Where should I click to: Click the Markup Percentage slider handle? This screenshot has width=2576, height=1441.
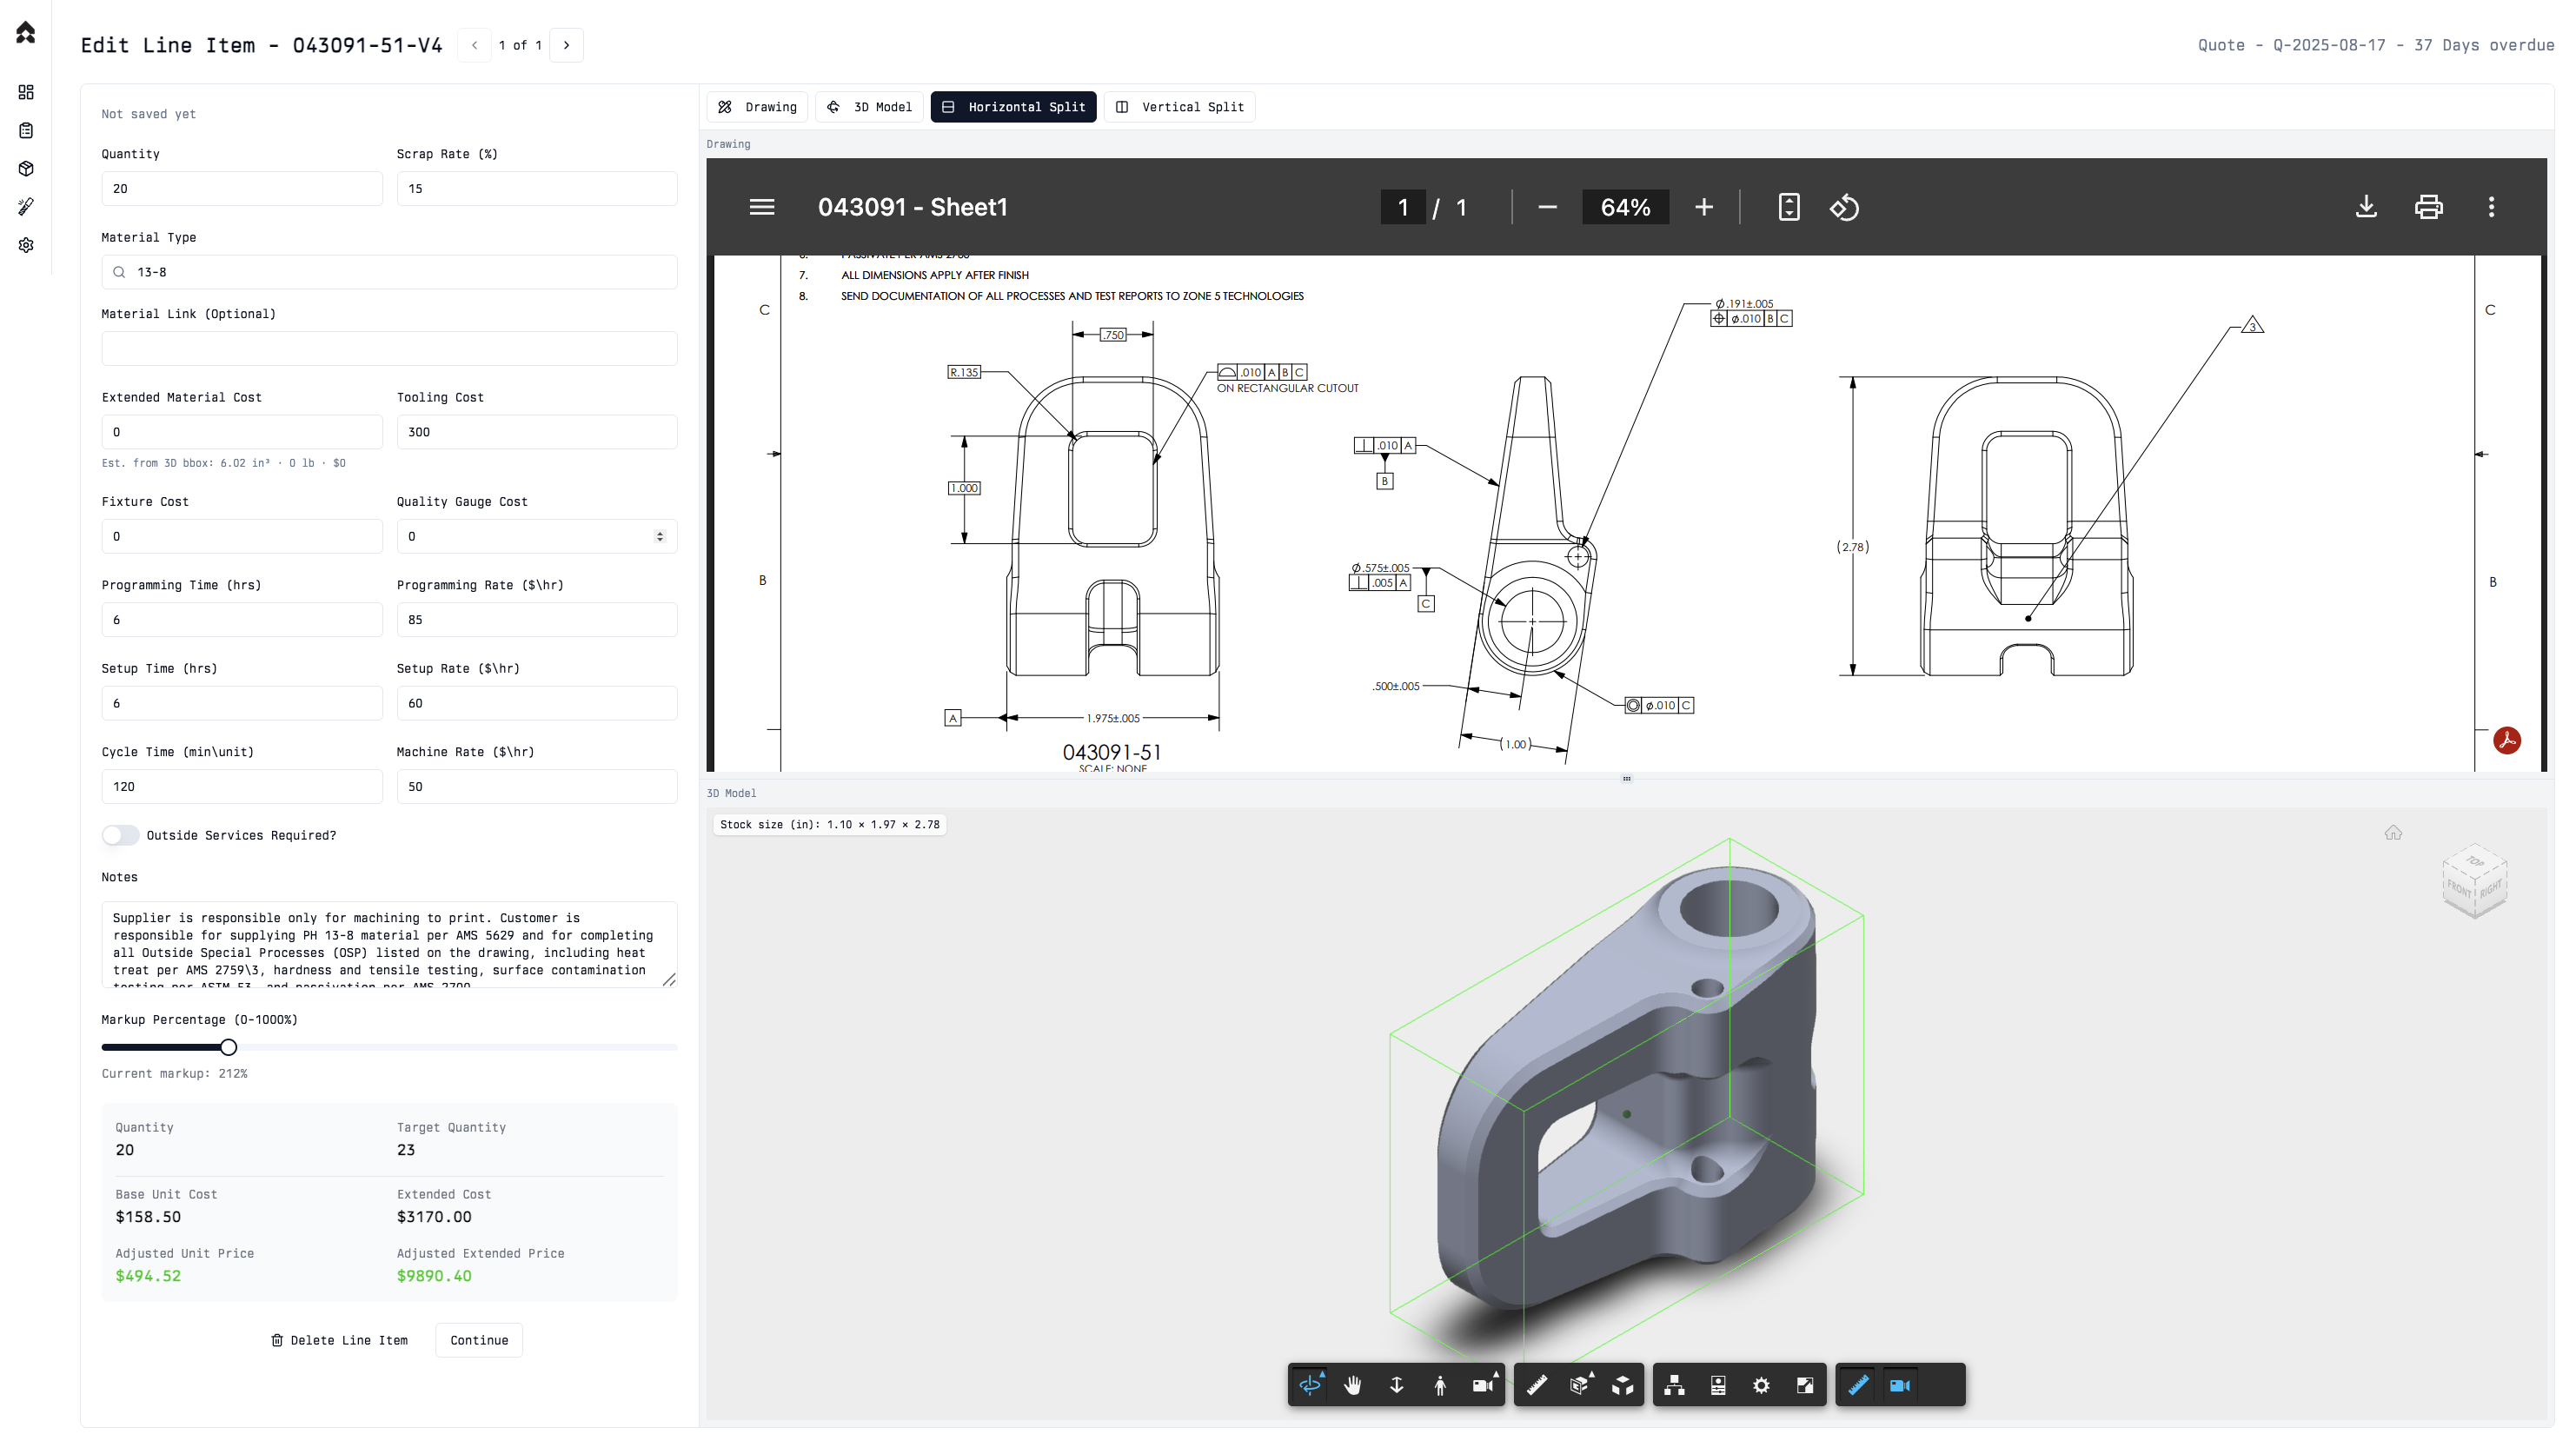point(228,1047)
